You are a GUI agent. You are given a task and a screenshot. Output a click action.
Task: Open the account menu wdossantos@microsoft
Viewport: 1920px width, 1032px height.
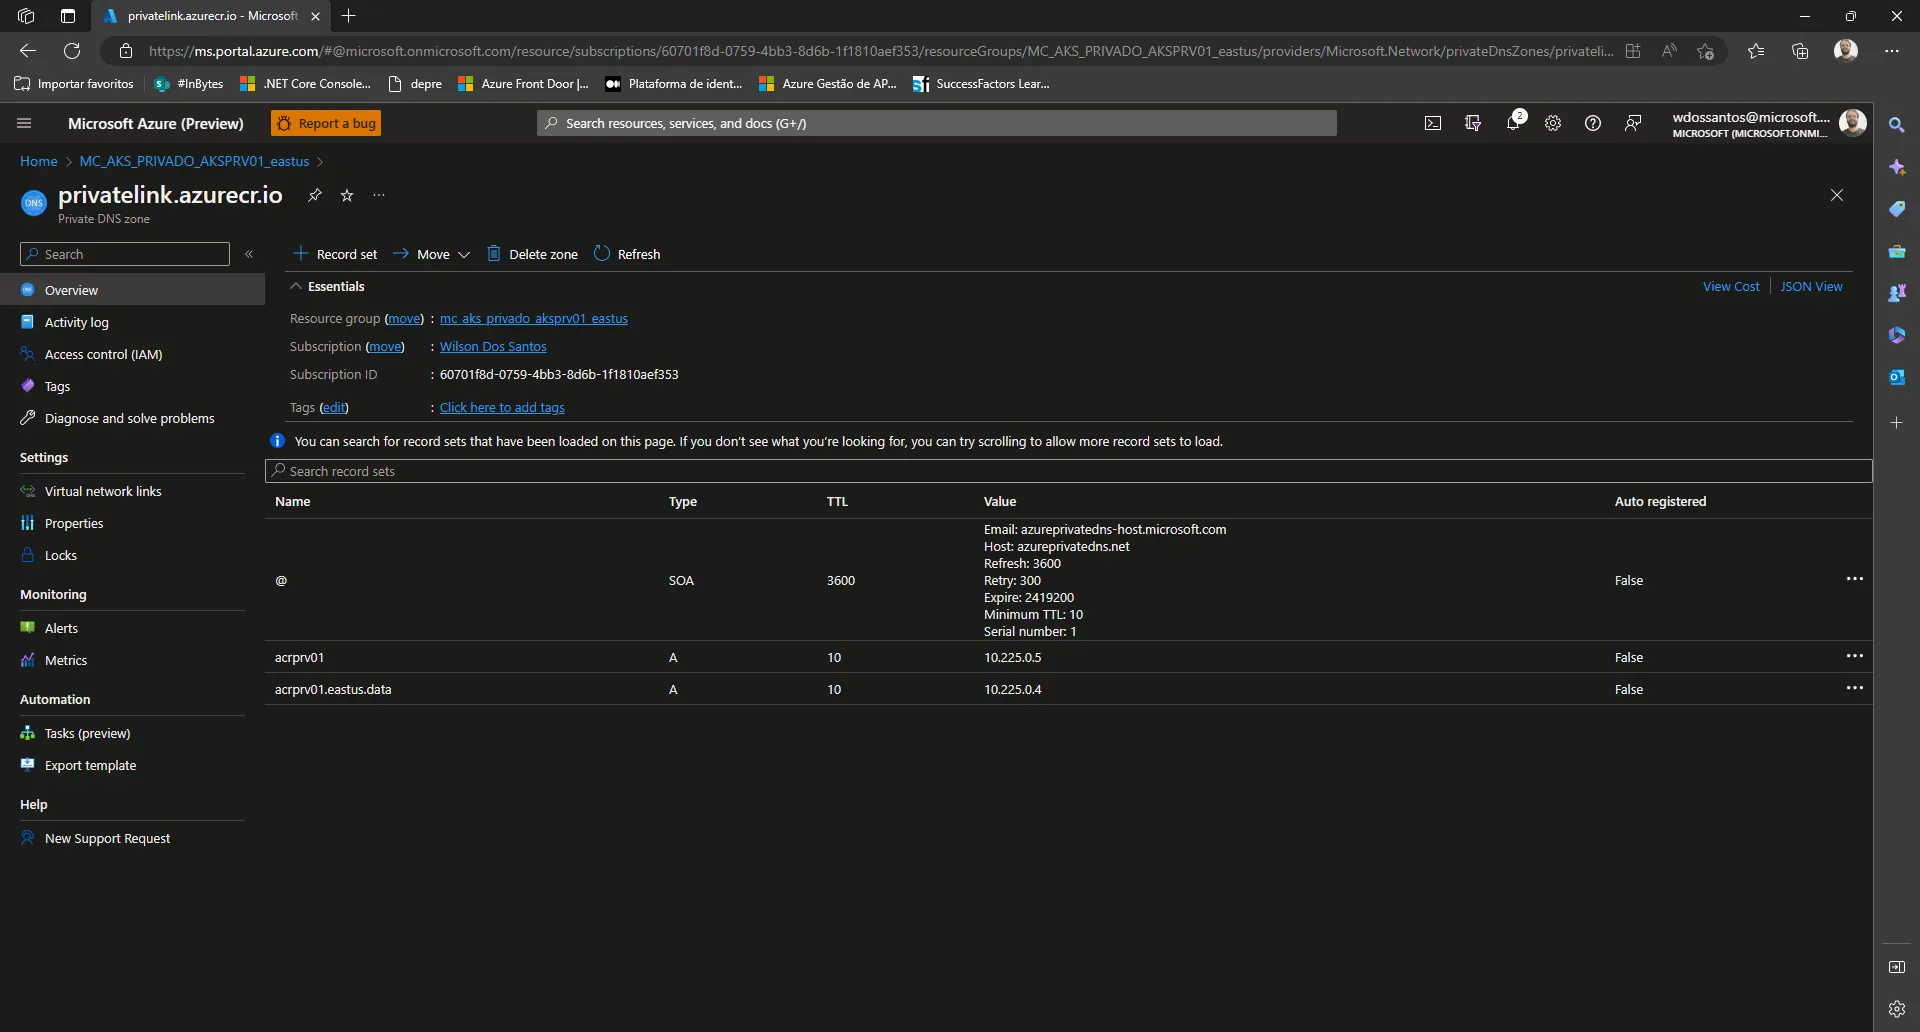(x=1768, y=124)
